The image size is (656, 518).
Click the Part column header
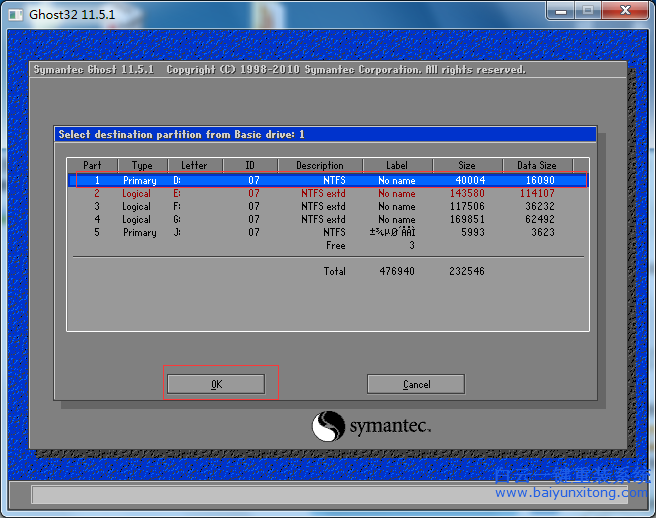coord(92,166)
